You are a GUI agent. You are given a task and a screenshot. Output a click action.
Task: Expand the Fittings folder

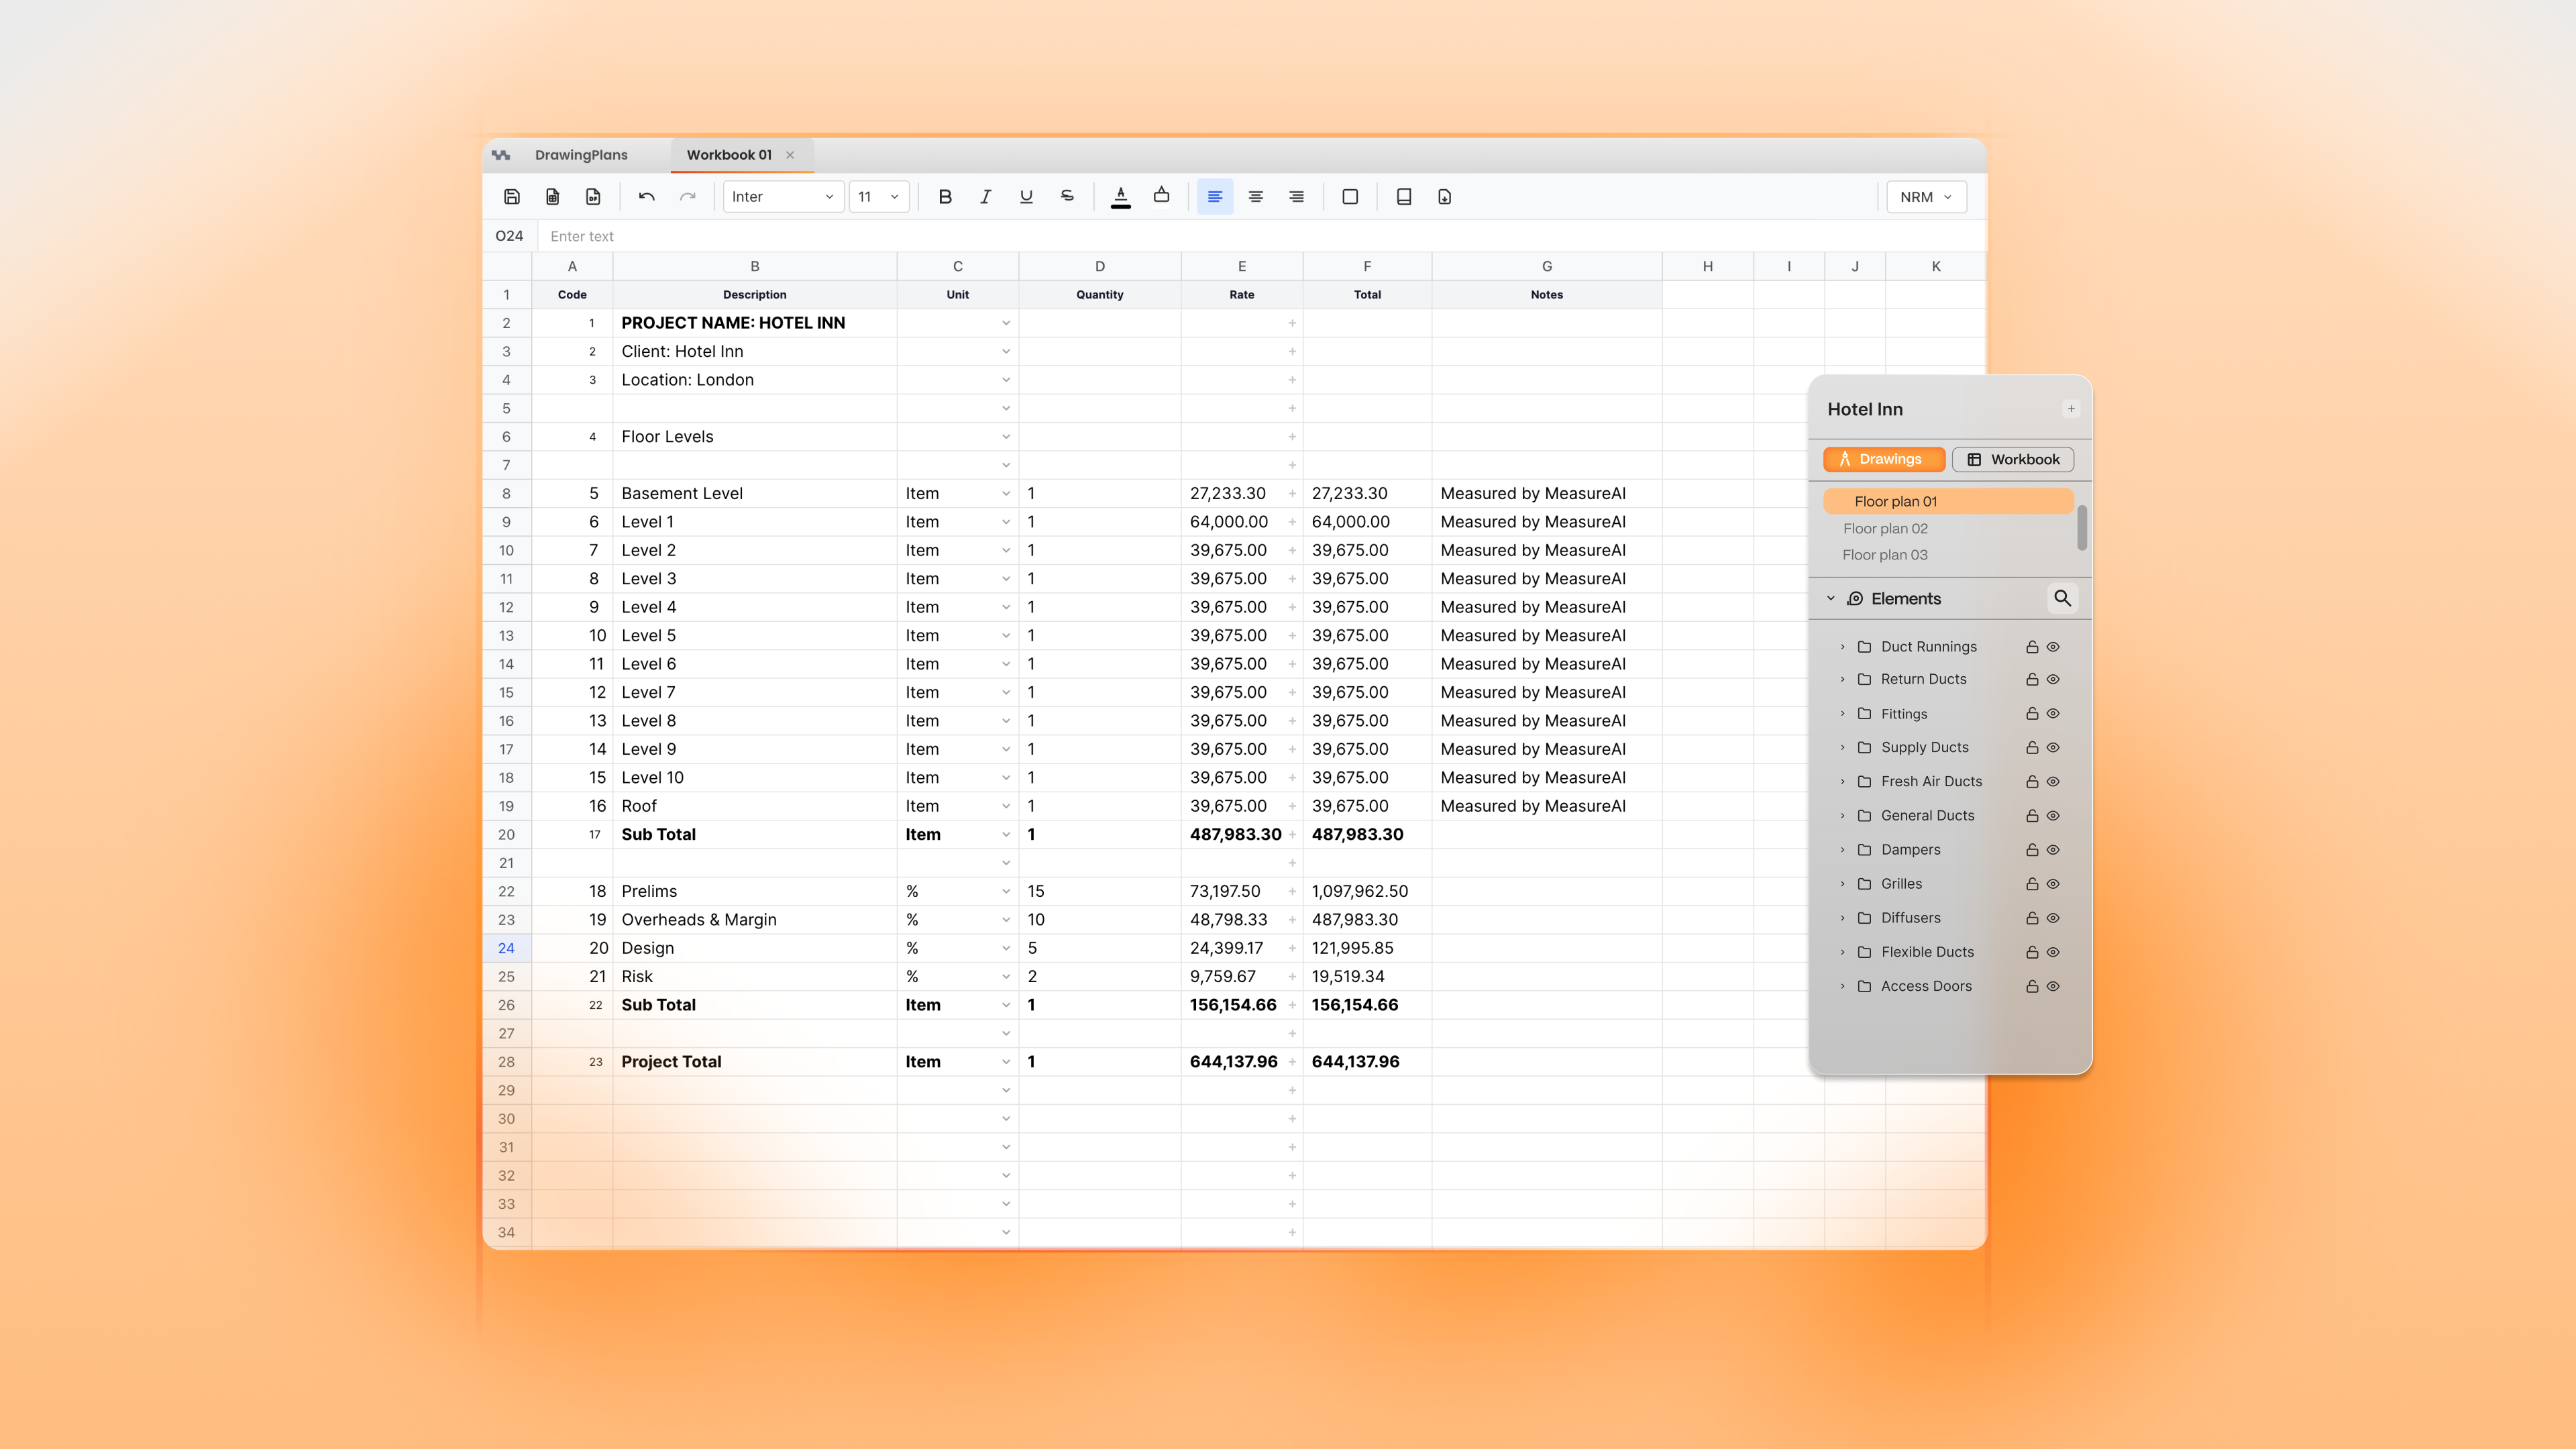1843,714
